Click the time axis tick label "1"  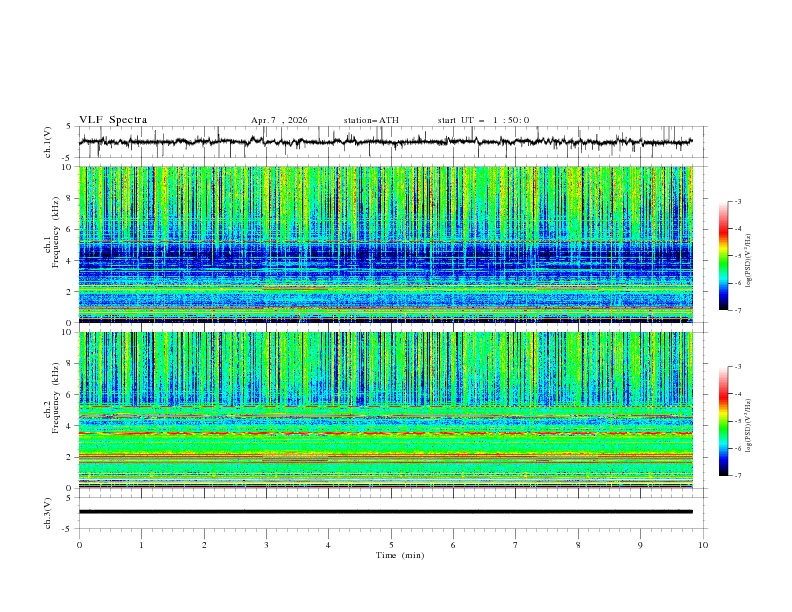point(141,545)
